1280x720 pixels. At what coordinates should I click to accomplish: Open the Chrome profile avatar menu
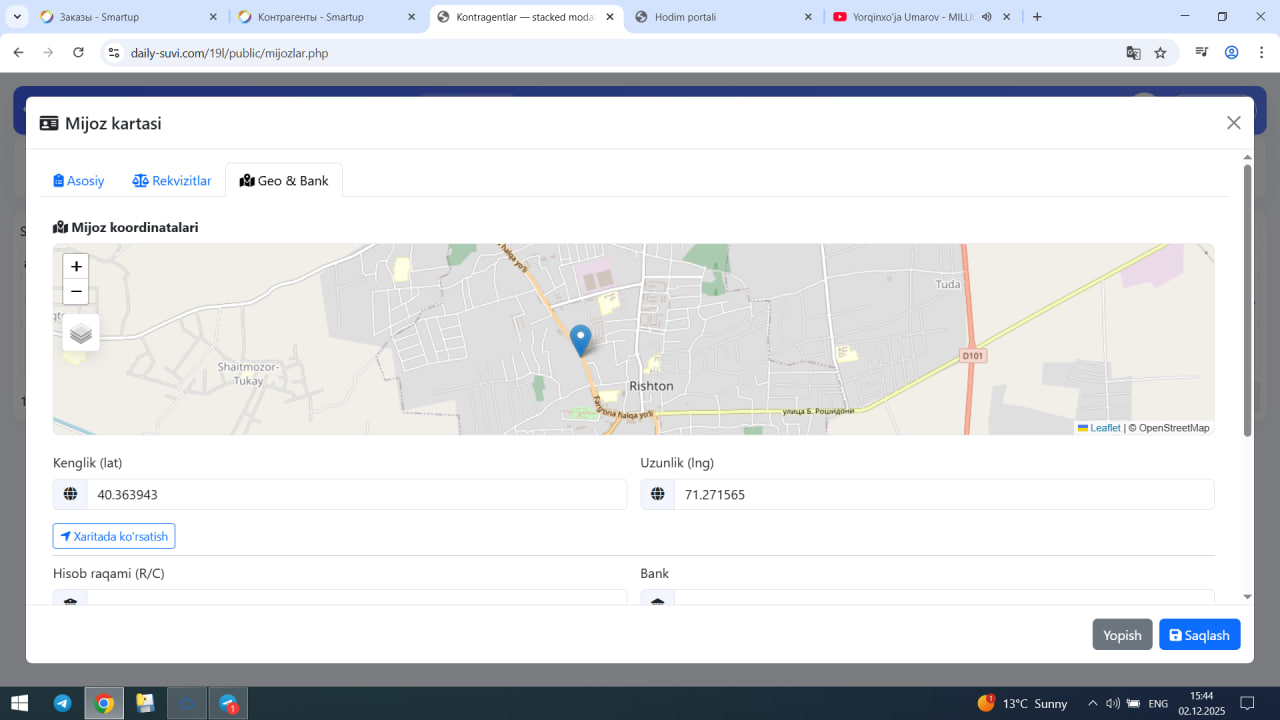(1232, 53)
